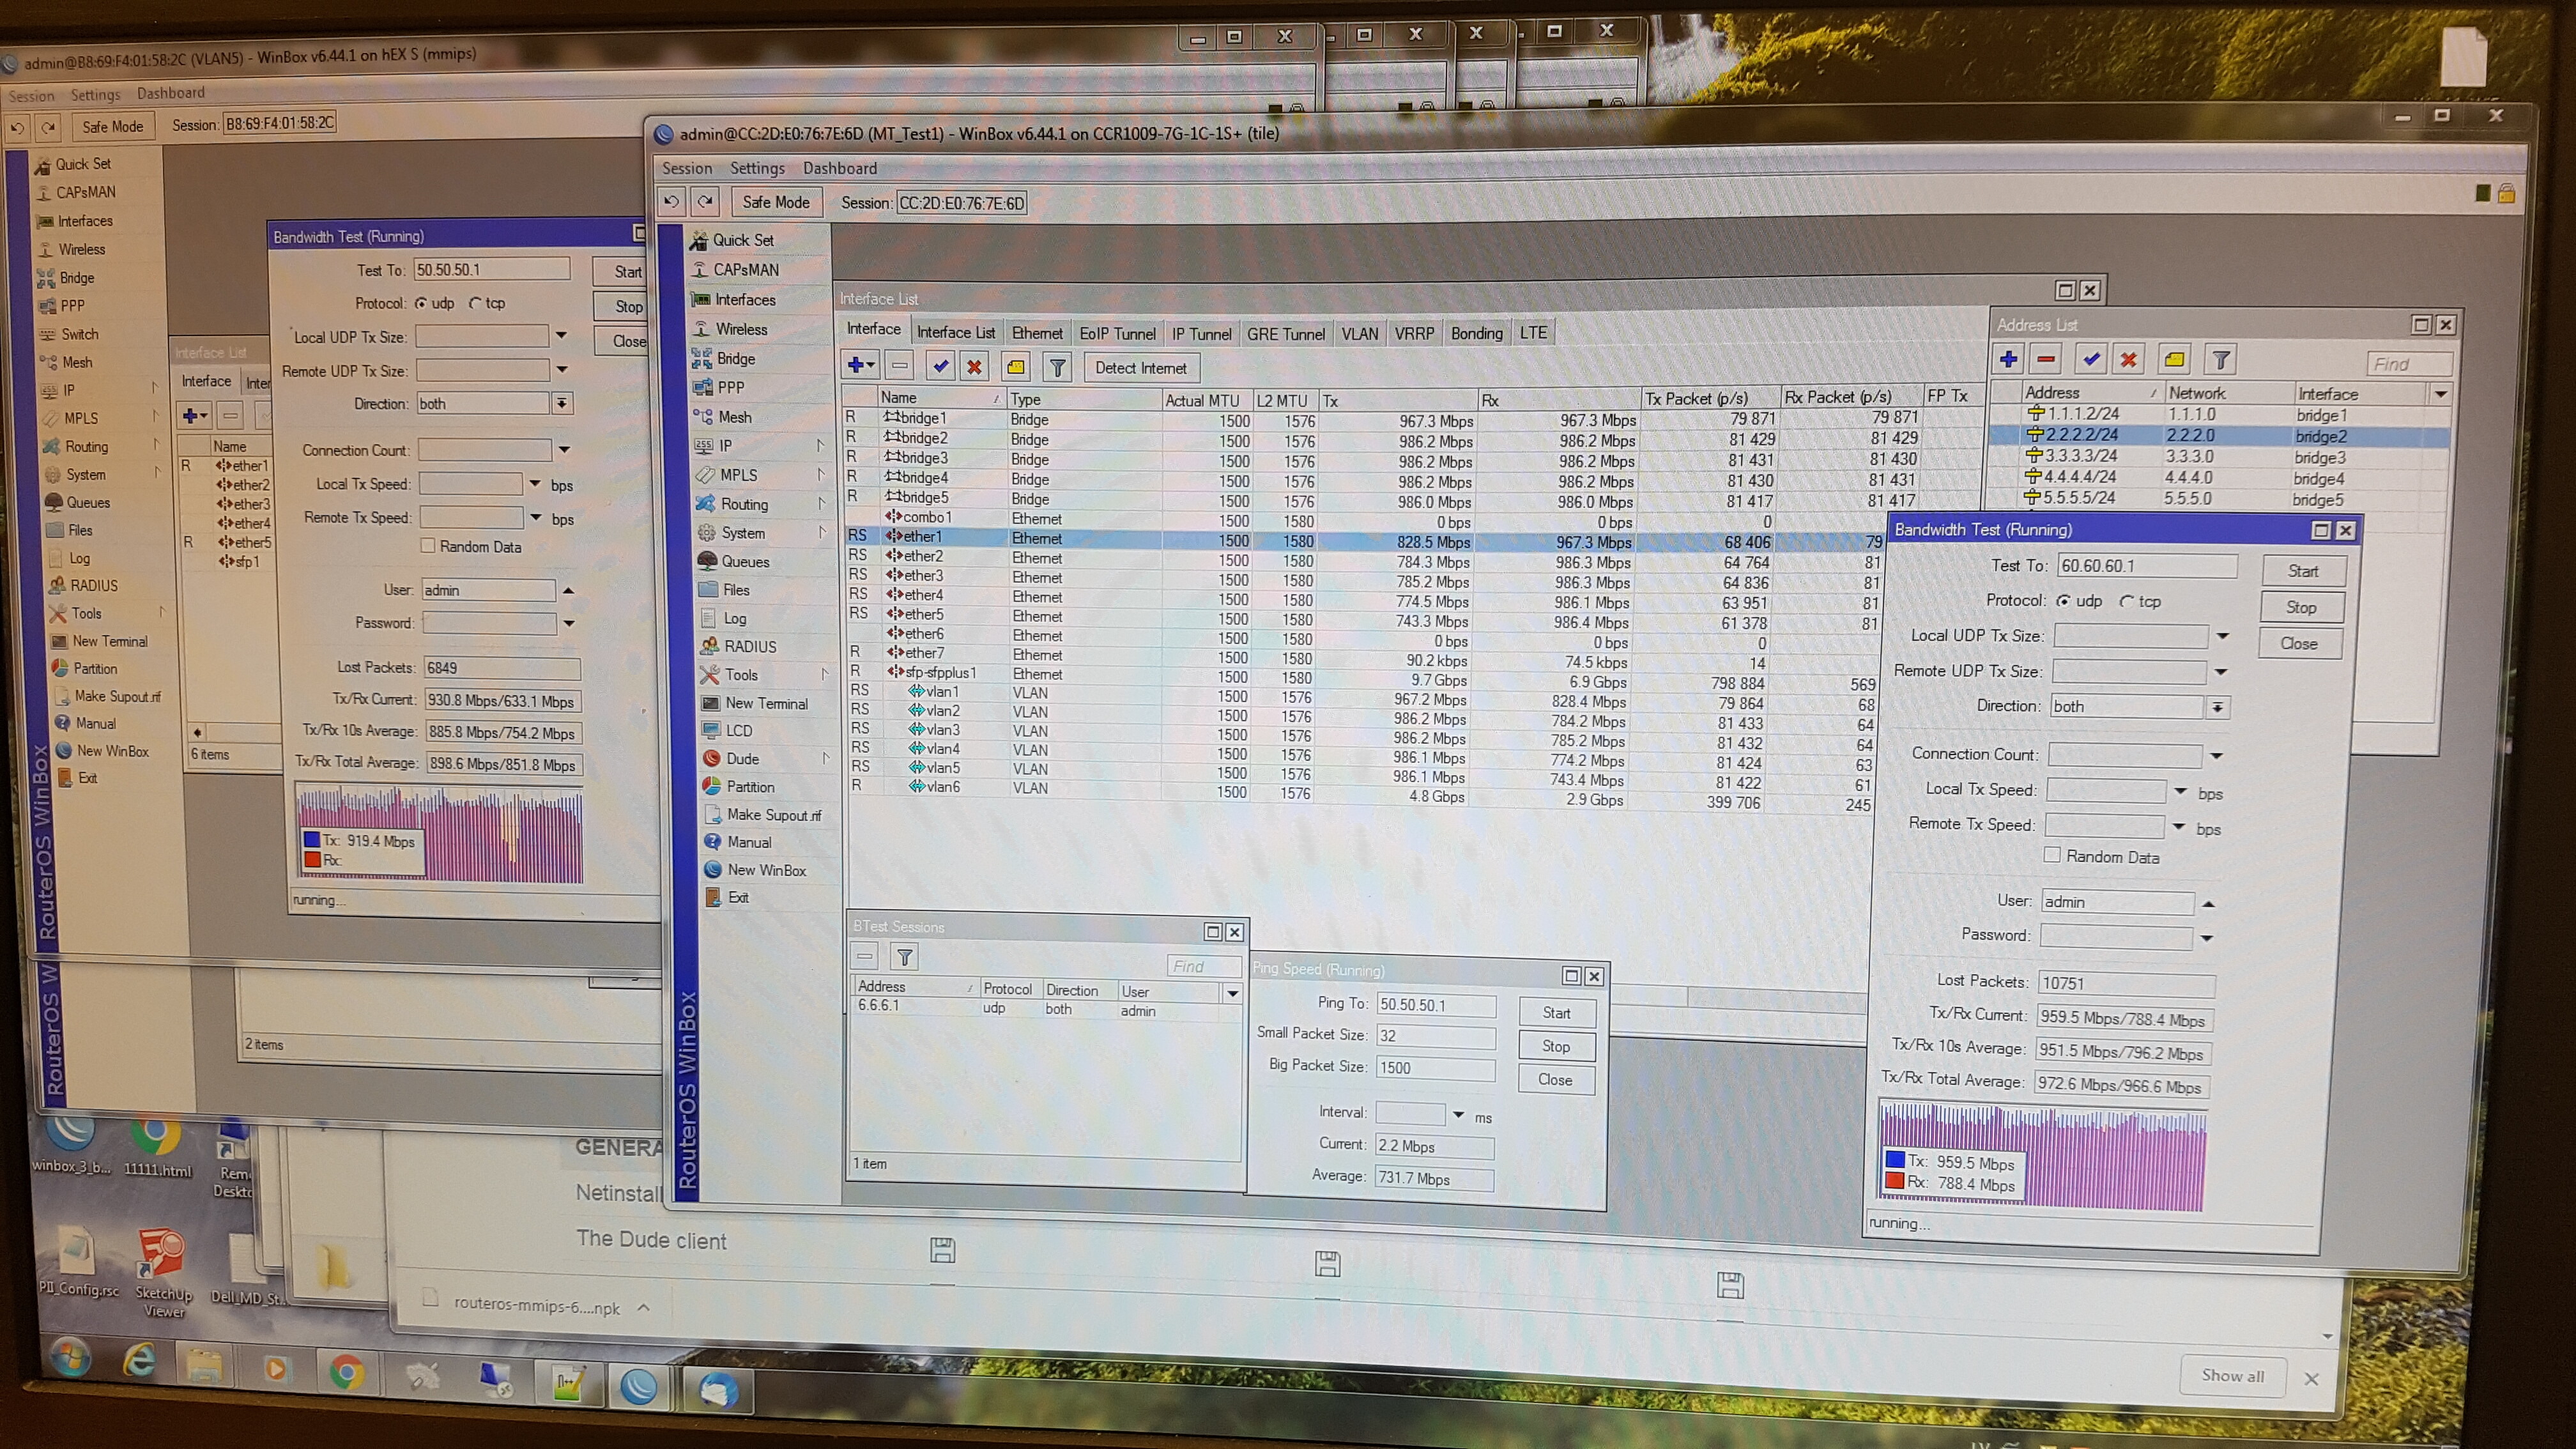The image size is (2576, 1449).
Task: Click the filter funnel icon in Address List
Action: coord(2220,360)
